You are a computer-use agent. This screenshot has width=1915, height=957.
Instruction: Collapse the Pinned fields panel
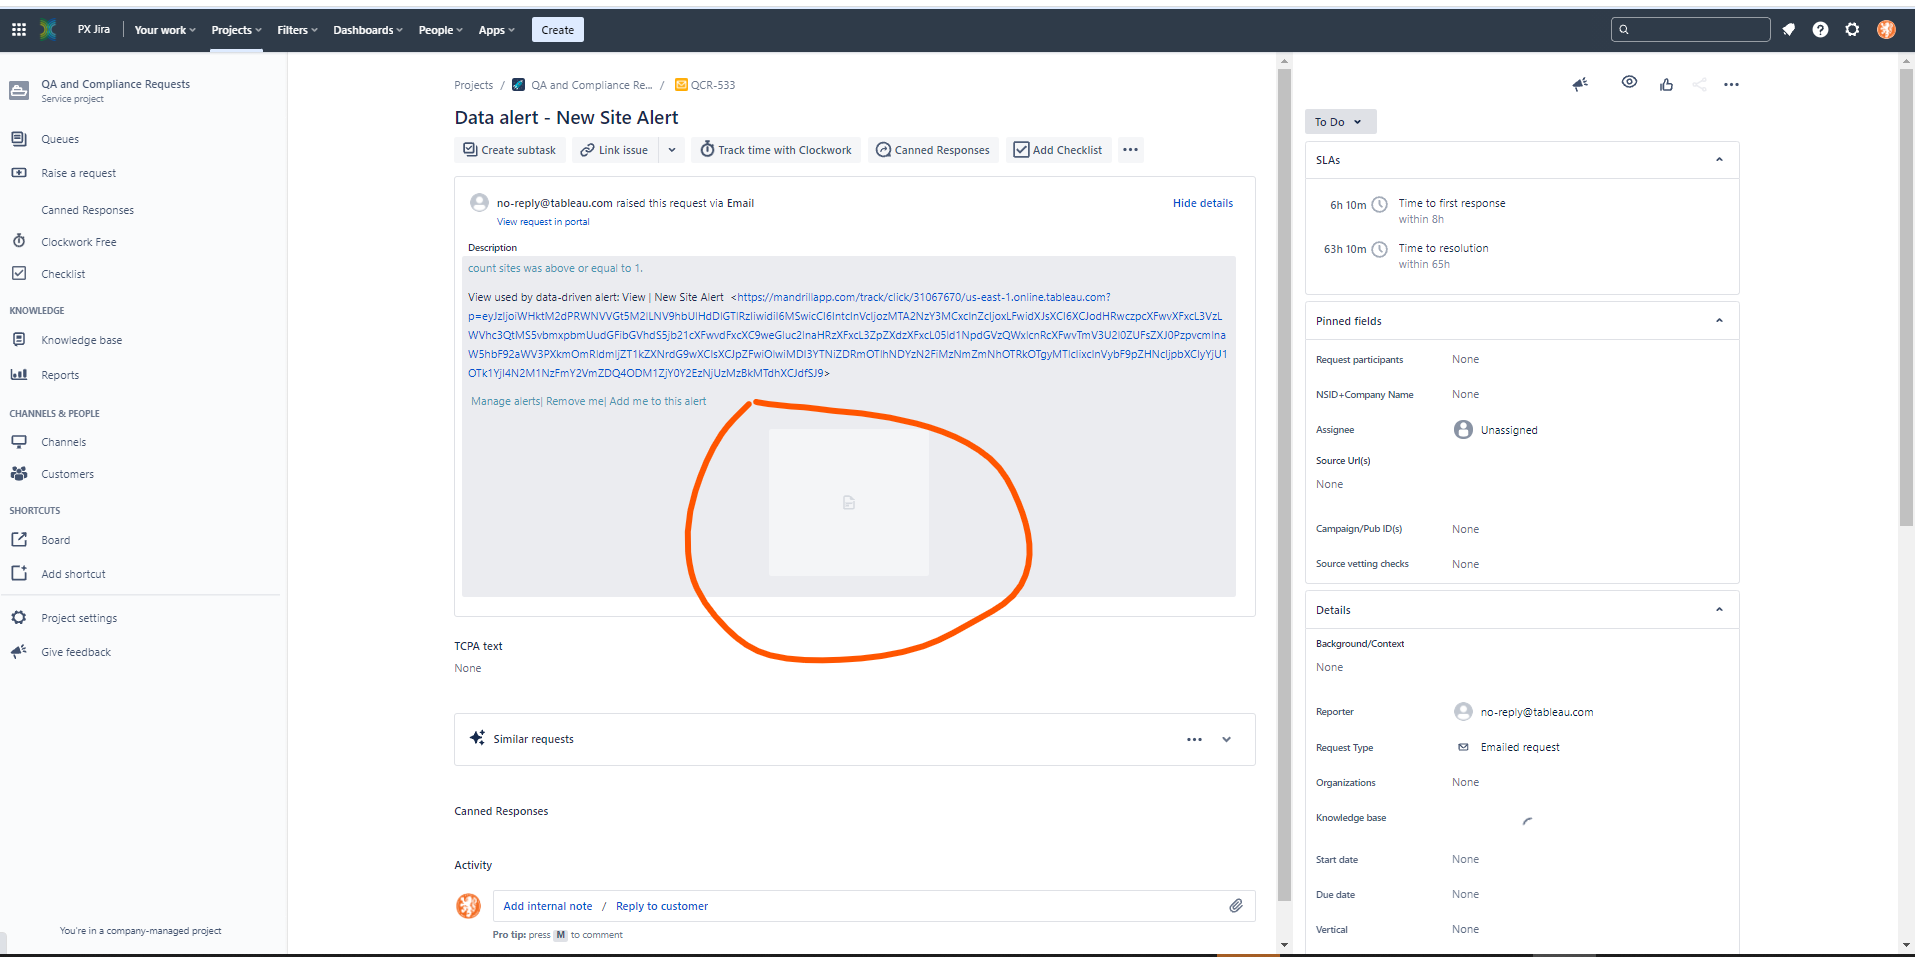click(x=1719, y=321)
